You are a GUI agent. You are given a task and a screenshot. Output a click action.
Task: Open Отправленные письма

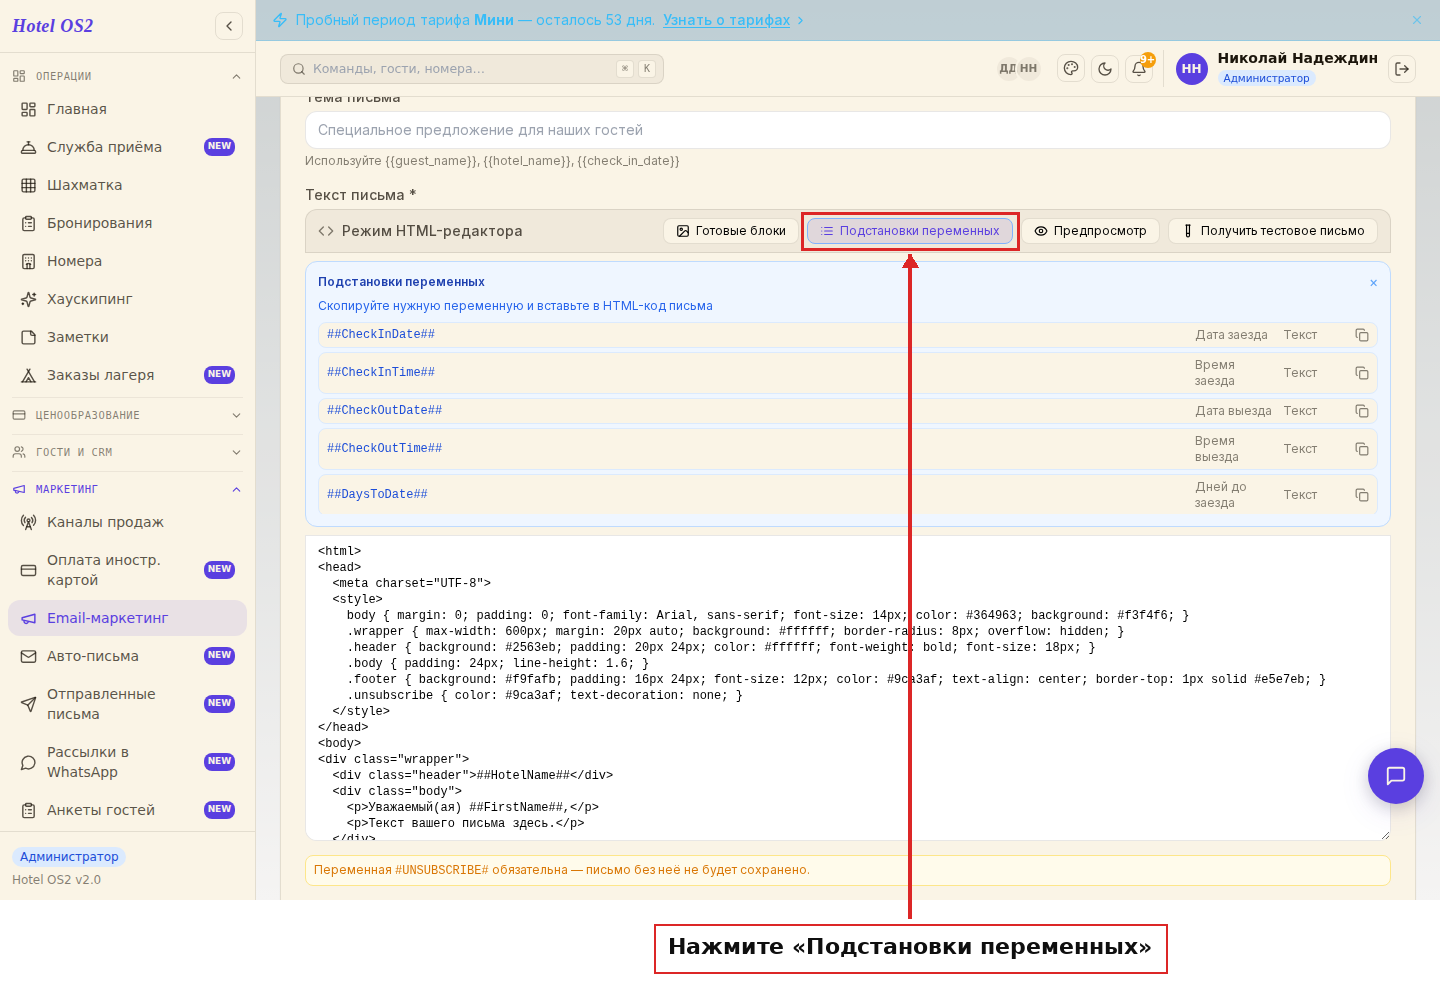click(127, 704)
